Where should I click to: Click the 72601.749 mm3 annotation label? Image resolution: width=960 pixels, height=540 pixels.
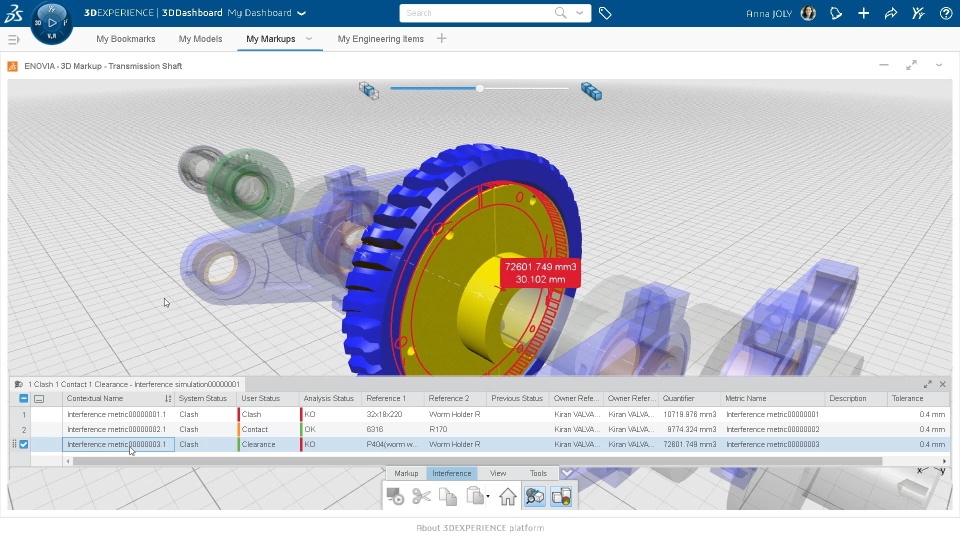(x=540, y=273)
